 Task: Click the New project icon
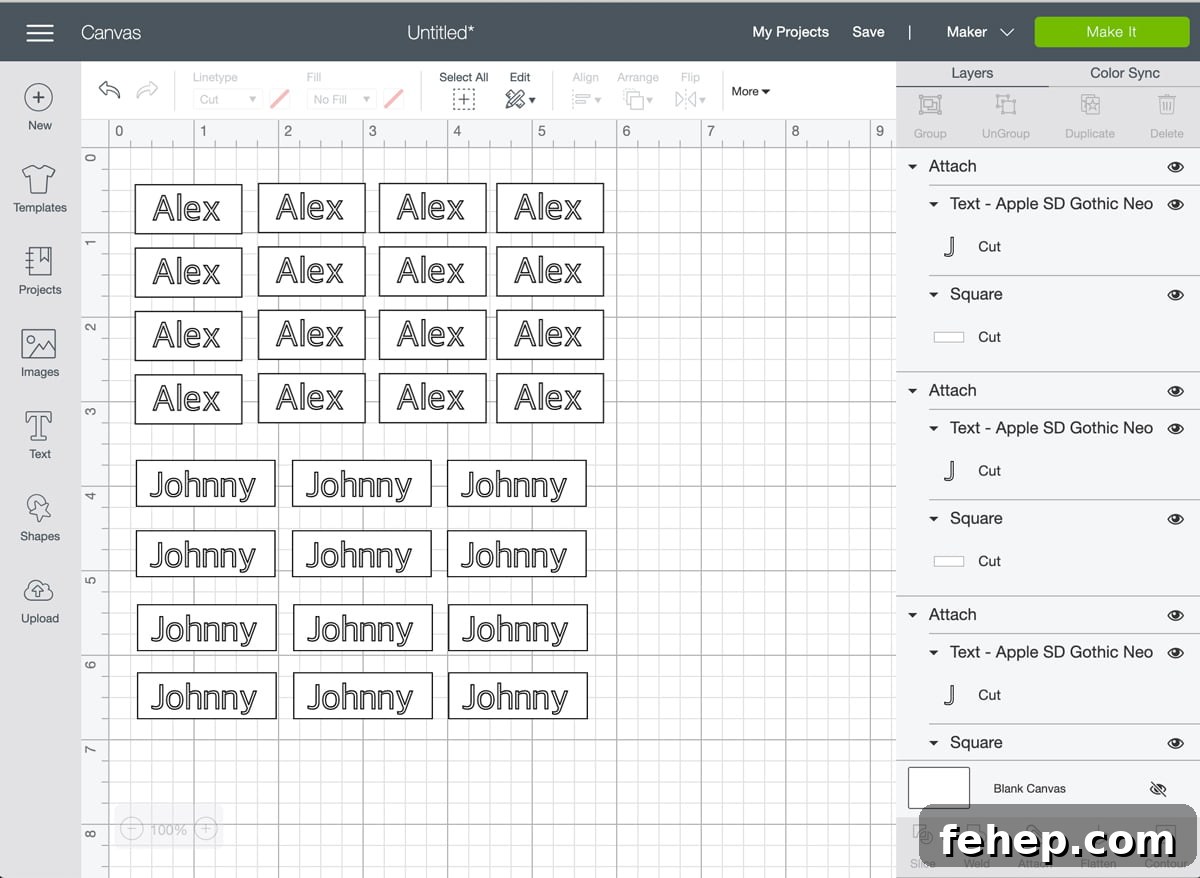(x=39, y=97)
